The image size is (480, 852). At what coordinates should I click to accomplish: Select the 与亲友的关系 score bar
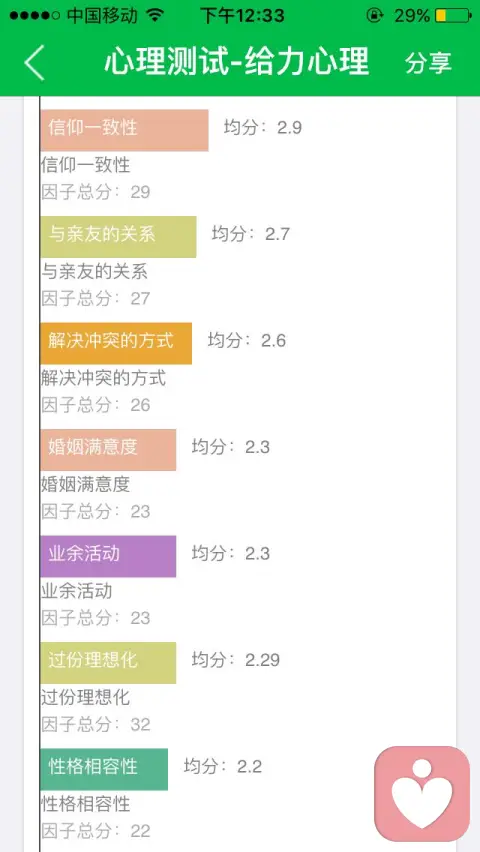(x=118, y=236)
